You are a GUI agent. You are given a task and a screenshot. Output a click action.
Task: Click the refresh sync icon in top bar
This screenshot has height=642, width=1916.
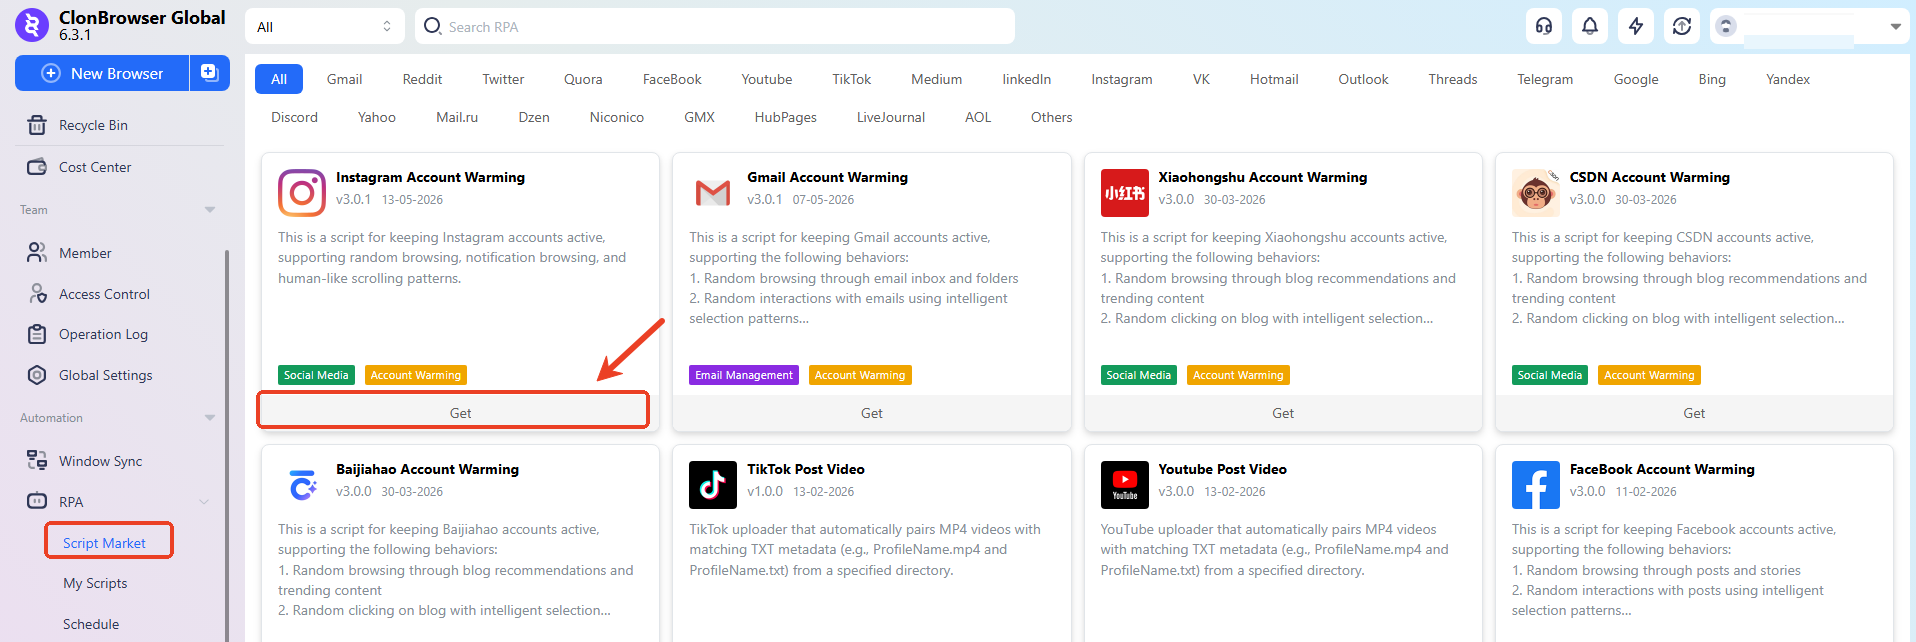click(x=1682, y=26)
